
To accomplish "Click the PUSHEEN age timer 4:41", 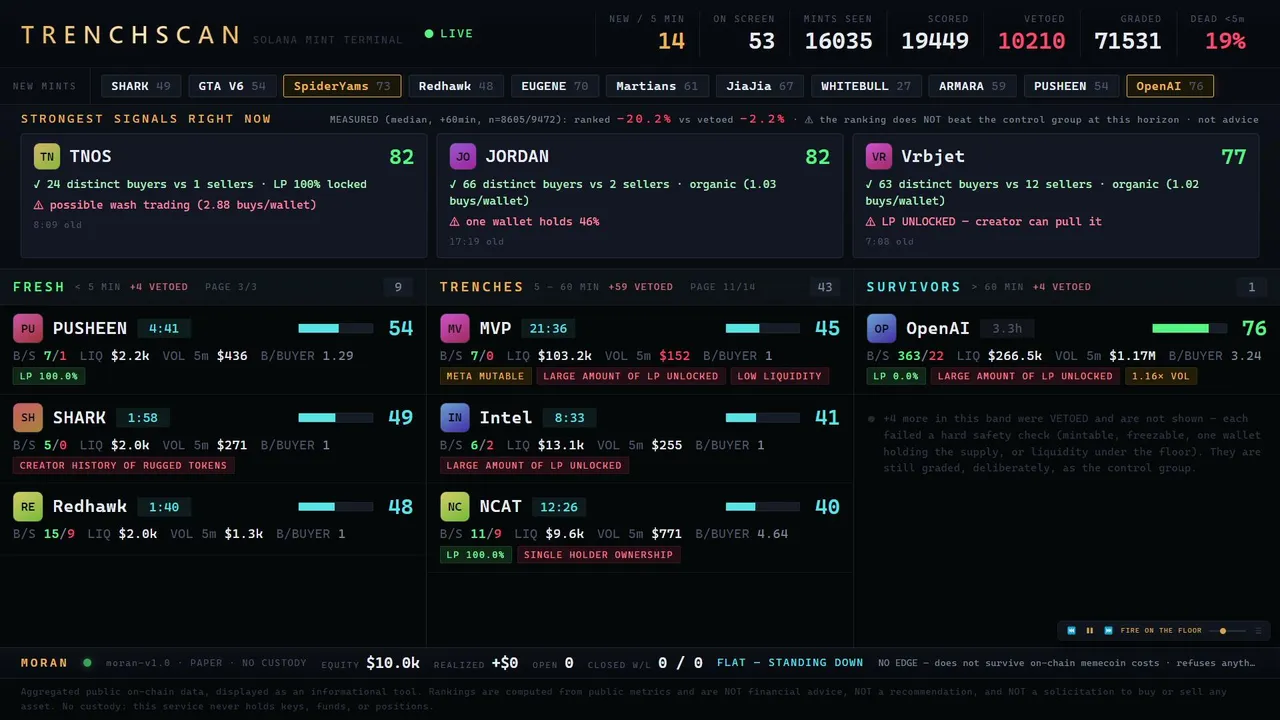I will pyautogui.click(x=164, y=329).
